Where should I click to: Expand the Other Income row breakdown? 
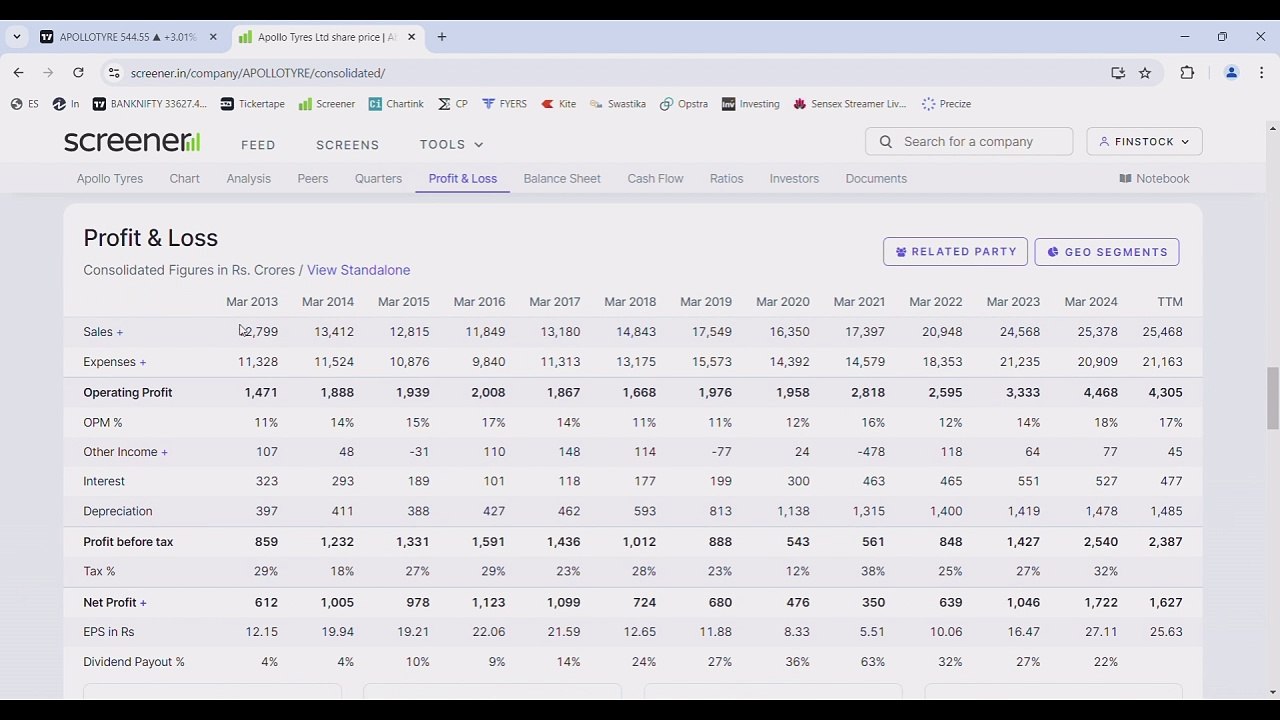[x=125, y=452]
